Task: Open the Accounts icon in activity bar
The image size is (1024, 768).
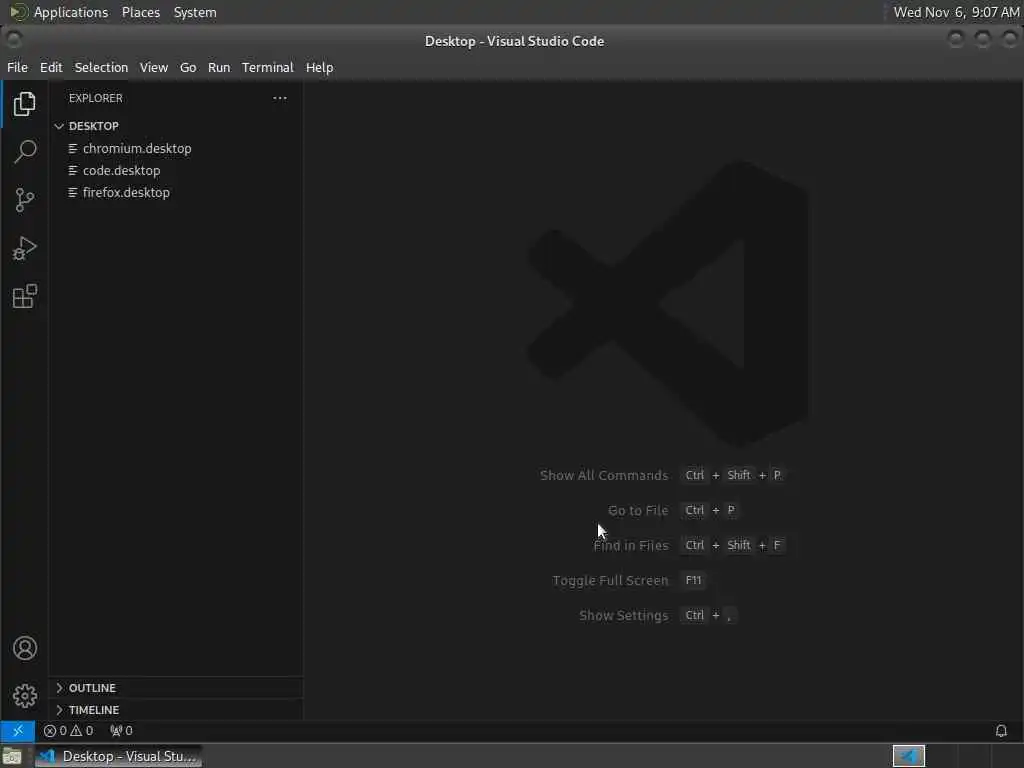Action: [24, 648]
